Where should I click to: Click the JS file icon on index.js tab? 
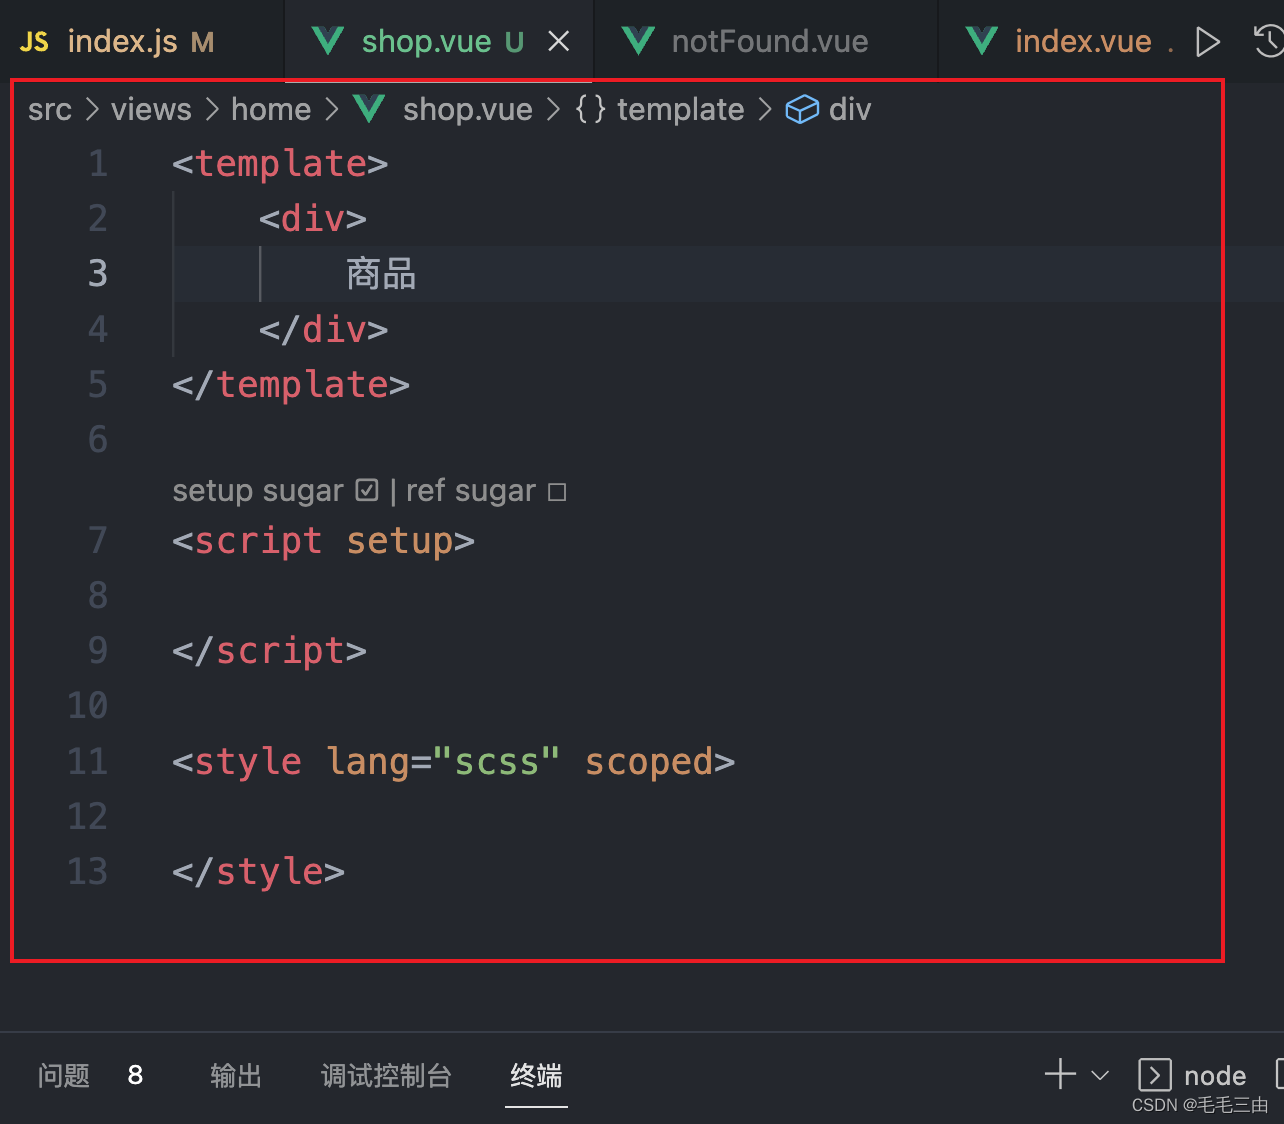point(34,42)
